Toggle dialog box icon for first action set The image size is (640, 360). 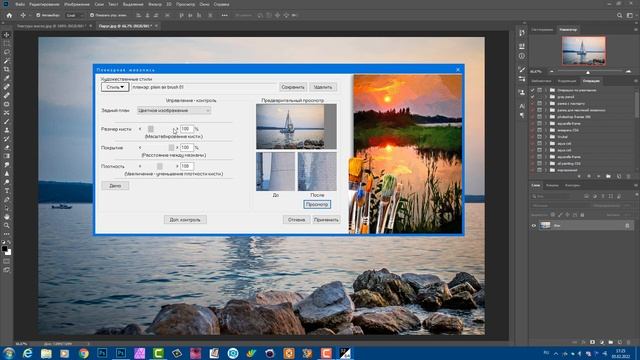point(539,90)
